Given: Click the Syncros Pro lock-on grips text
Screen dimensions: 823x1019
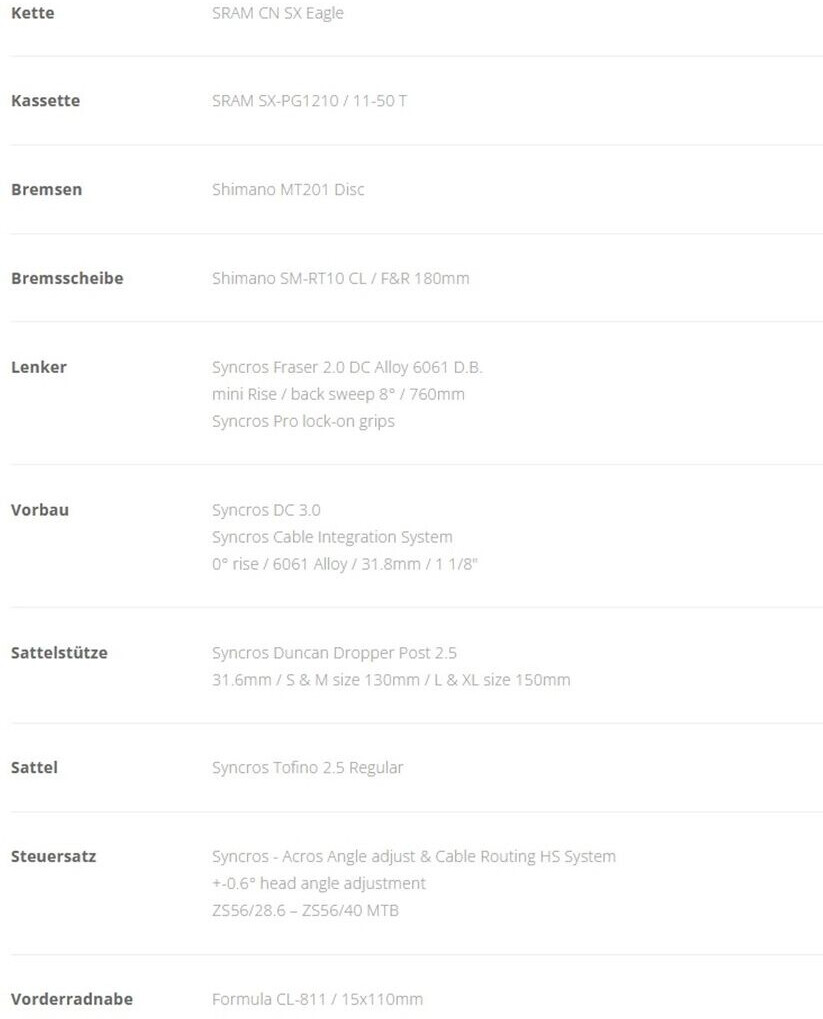Looking at the screenshot, I should point(303,421).
